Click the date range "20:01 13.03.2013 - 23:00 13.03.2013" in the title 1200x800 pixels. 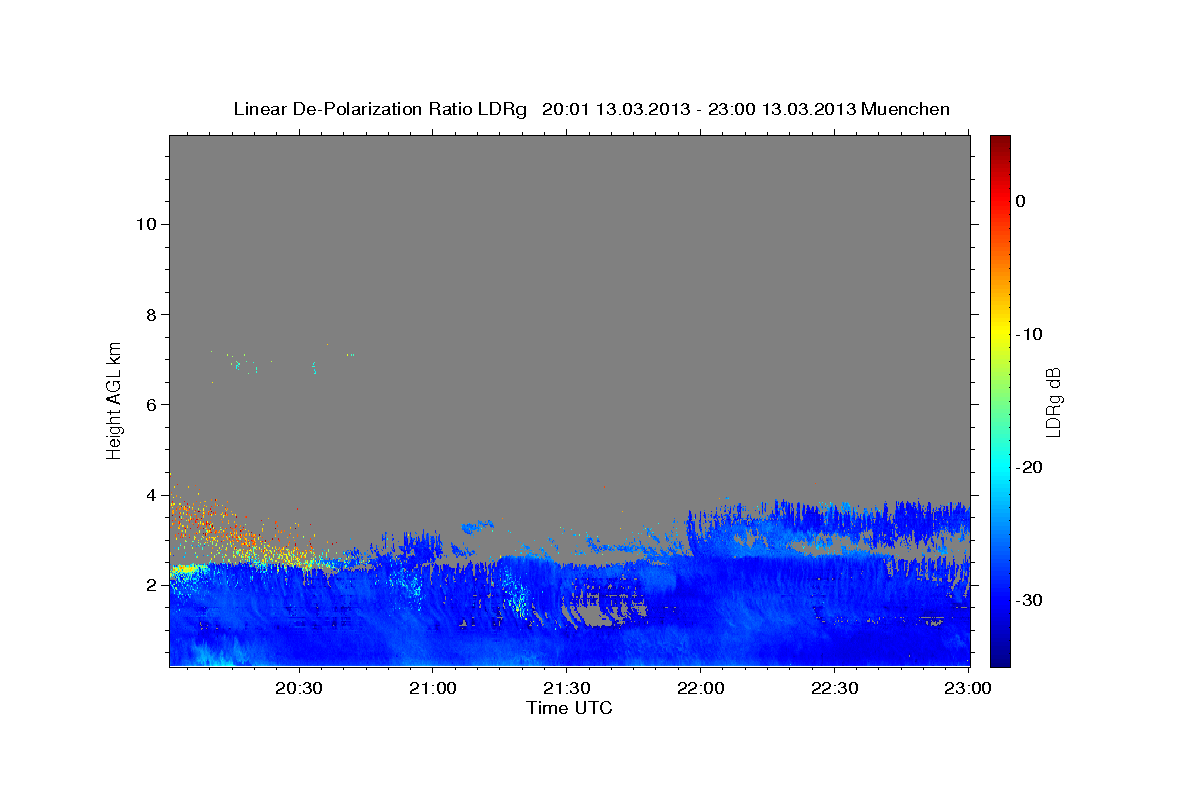click(698, 109)
